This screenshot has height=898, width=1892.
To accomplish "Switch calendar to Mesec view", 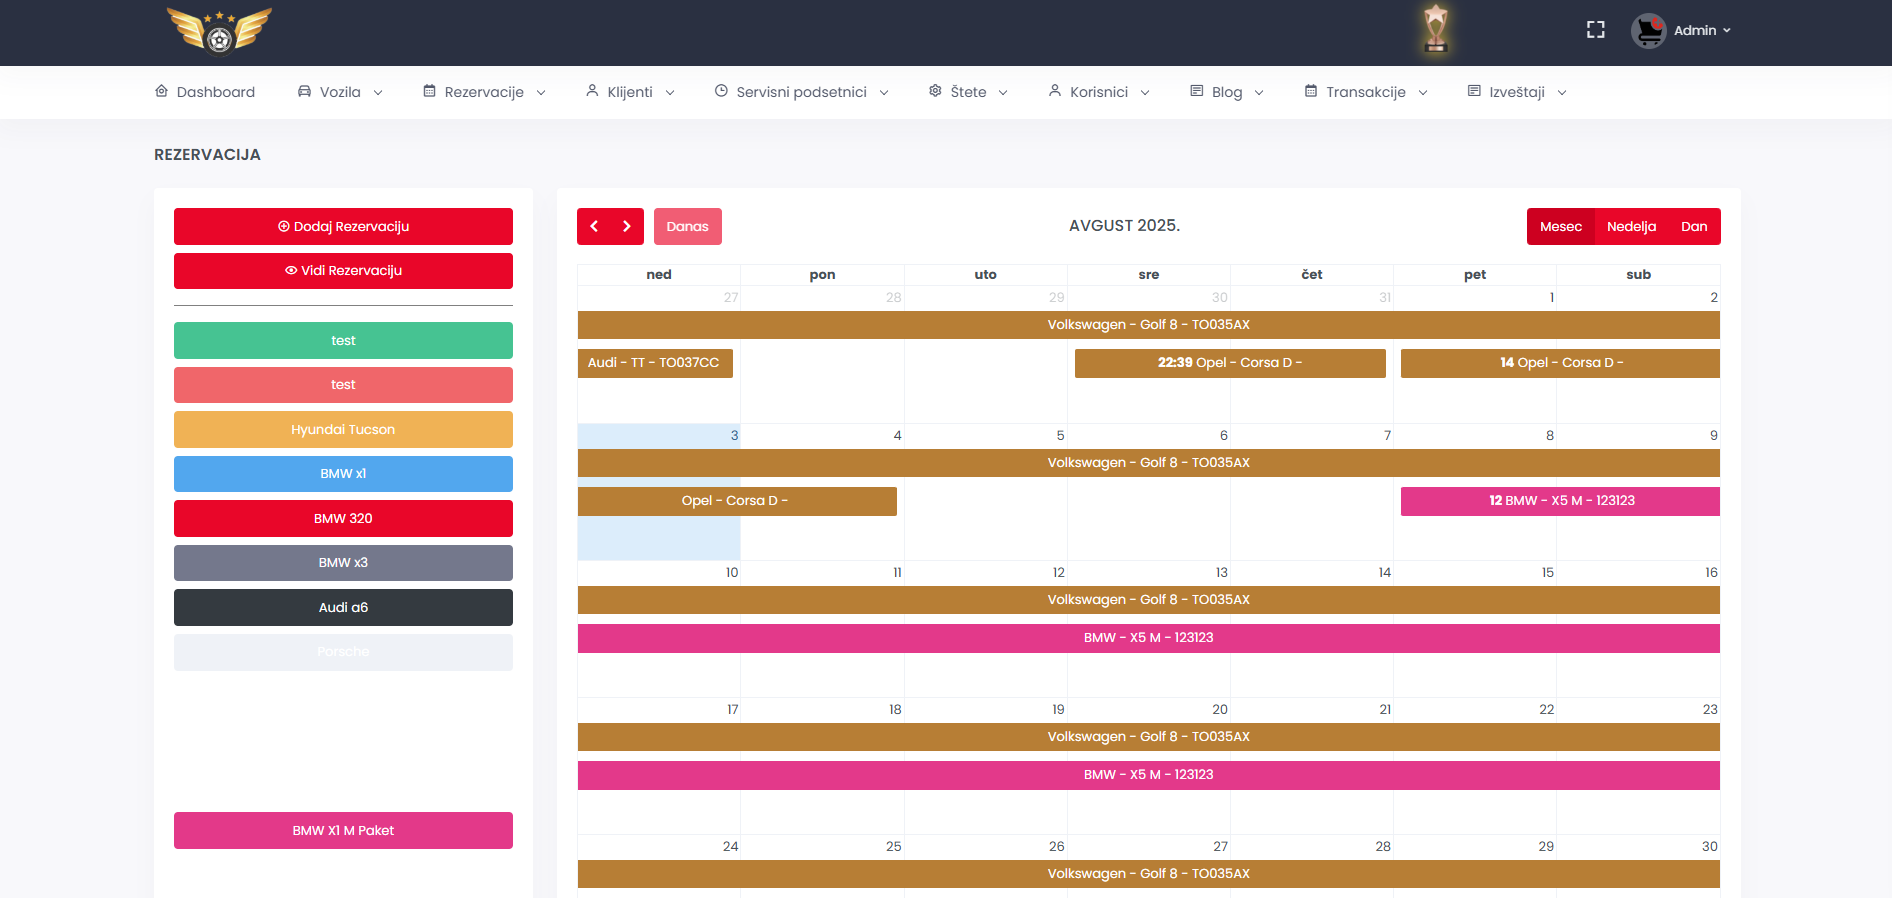I will (x=1560, y=227).
